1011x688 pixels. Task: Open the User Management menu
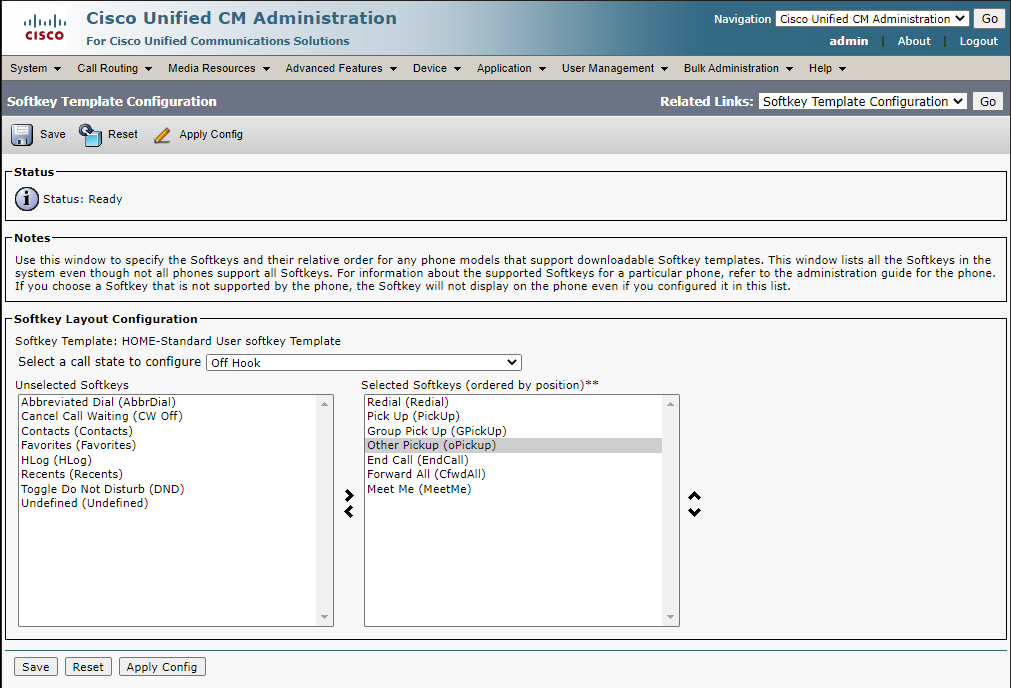point(614,68)
